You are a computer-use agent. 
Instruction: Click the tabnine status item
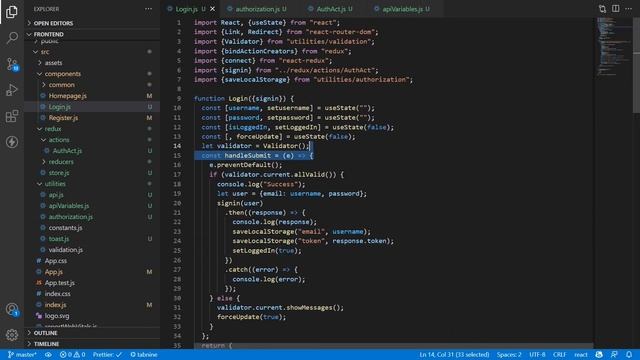[x=144, y=354]
